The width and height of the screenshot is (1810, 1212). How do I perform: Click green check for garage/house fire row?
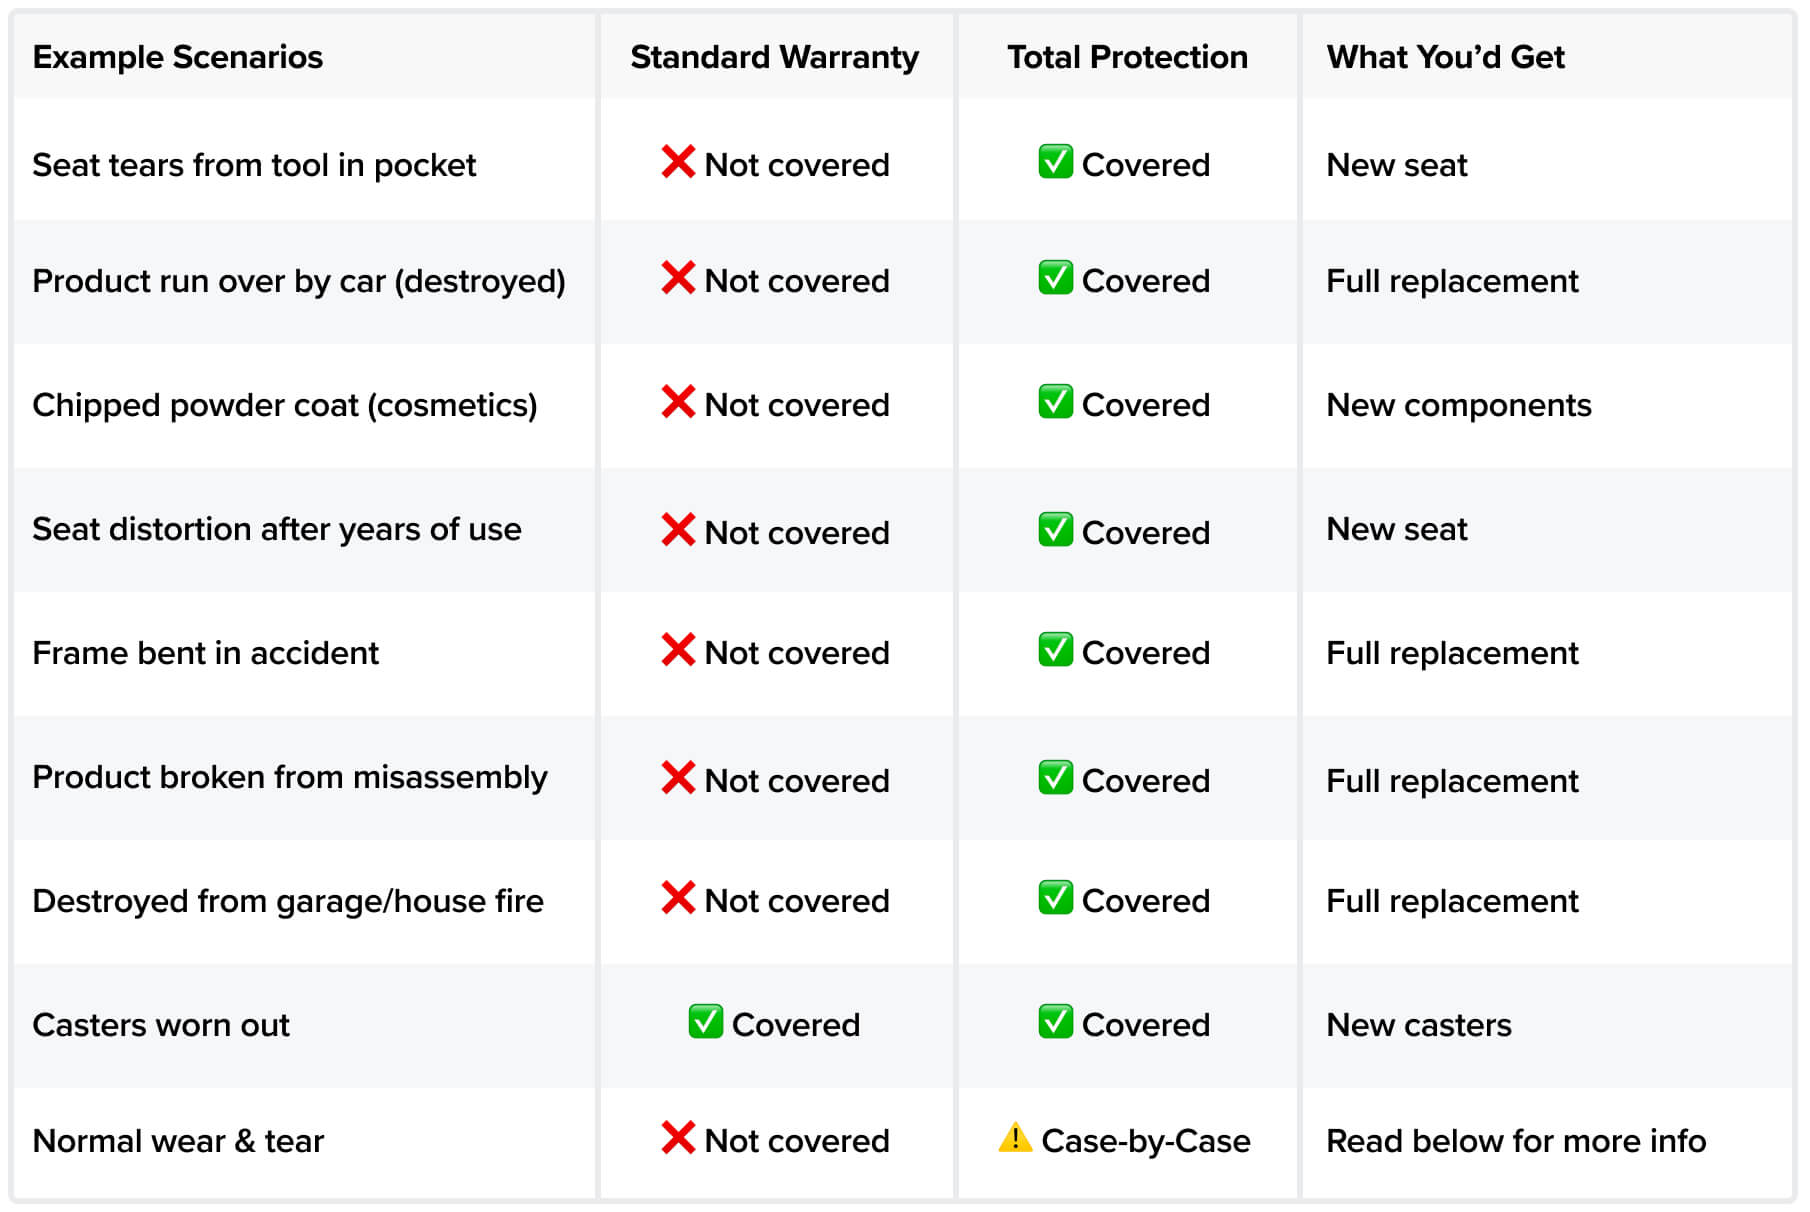tap(1056, 898)
